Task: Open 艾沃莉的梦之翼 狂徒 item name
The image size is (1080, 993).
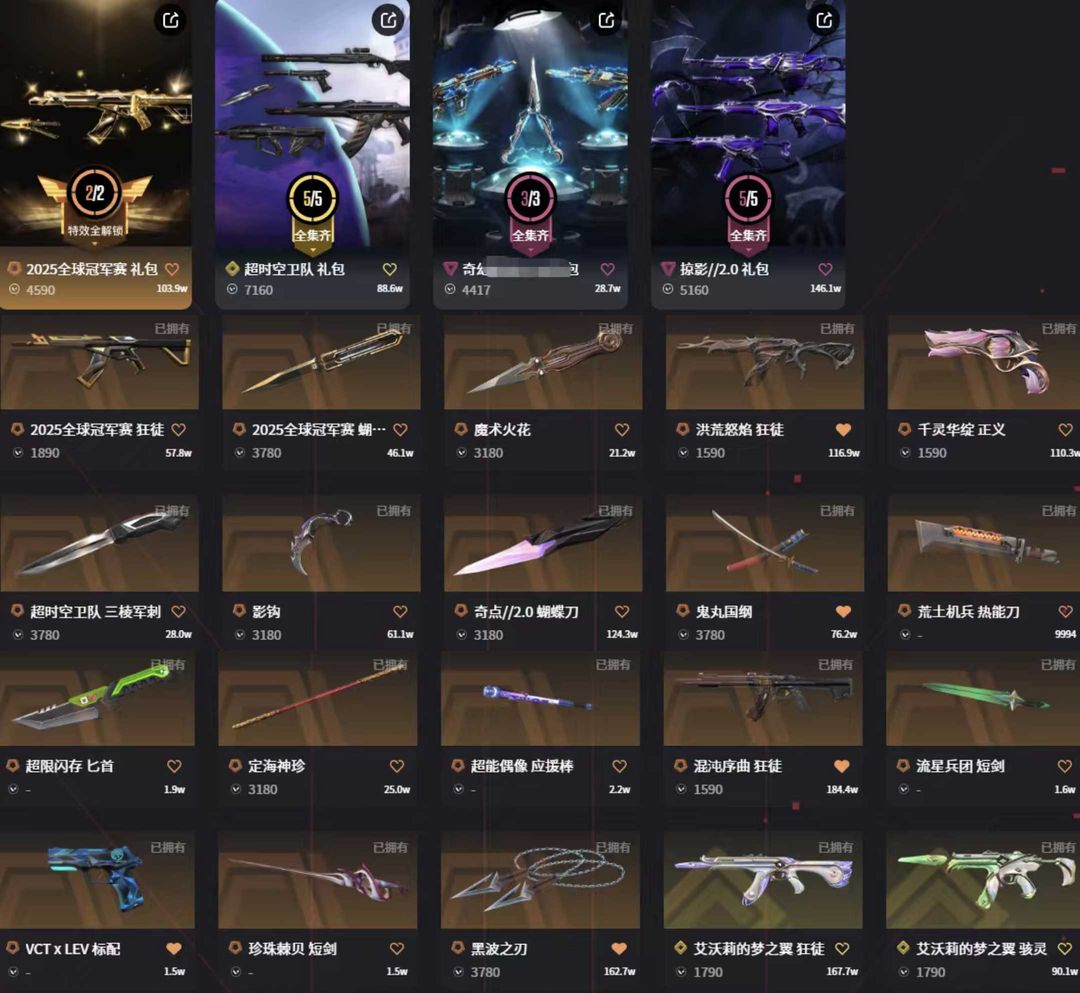Action: click(758, 949)
